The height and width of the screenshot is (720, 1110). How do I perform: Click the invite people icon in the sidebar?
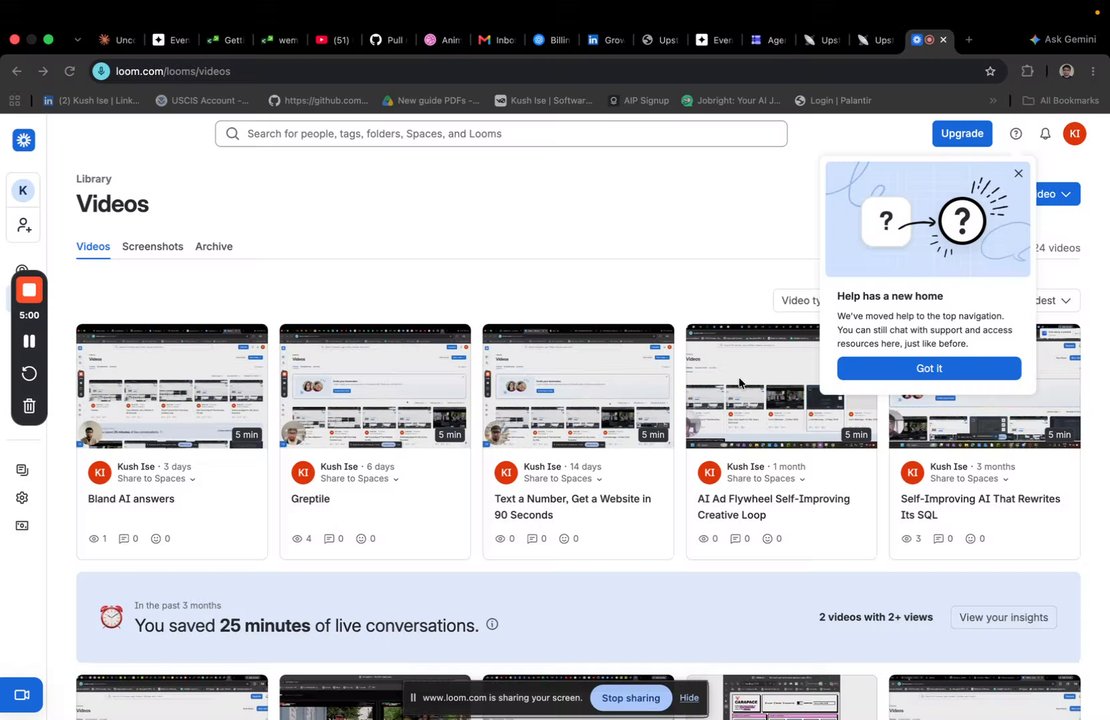pos(23,225)
